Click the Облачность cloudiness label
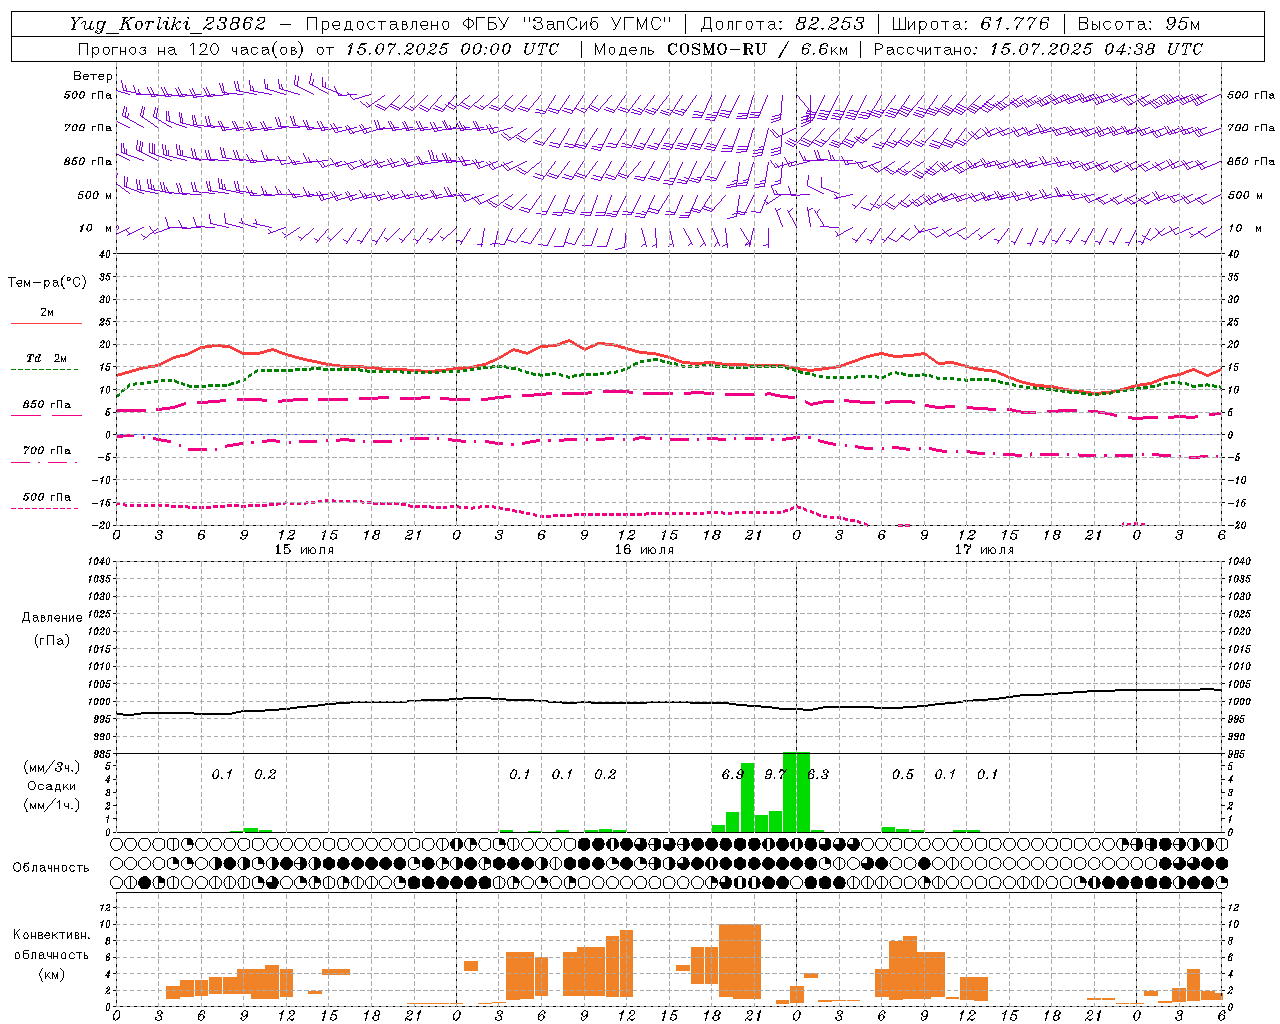 51,868
